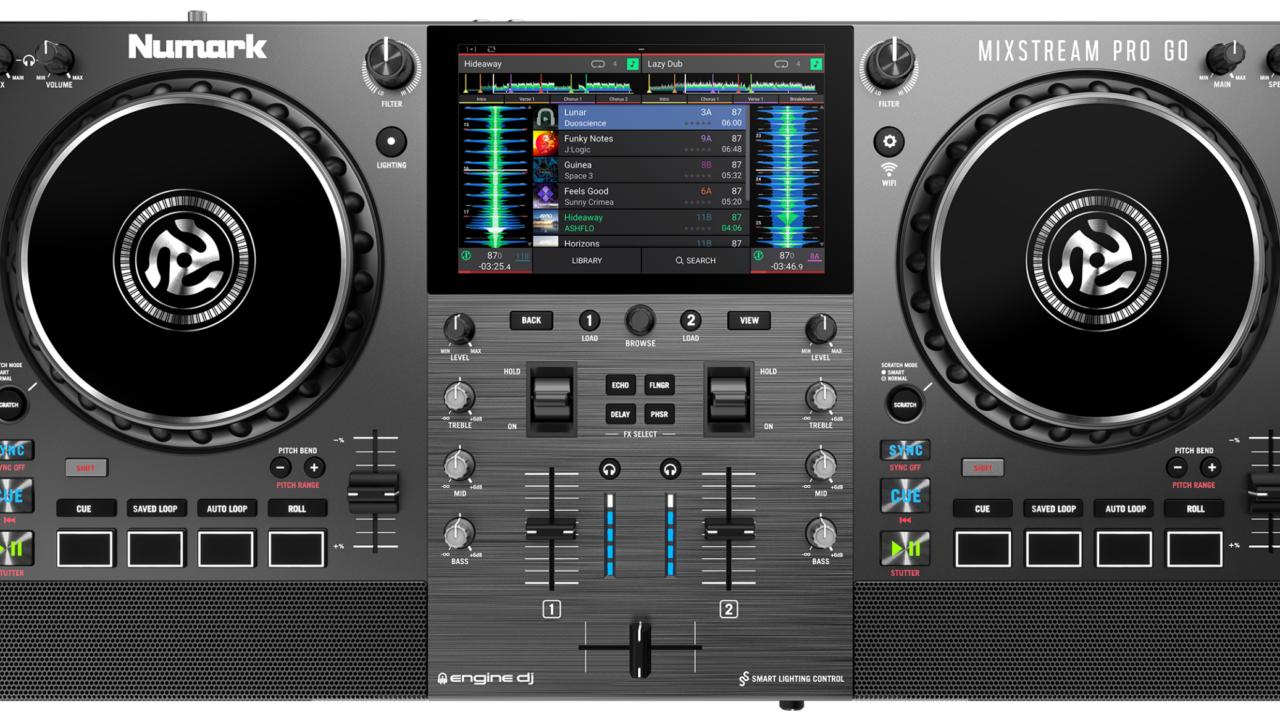
Task: Click the crossfader at the bottom
Action: click(639, 648)
